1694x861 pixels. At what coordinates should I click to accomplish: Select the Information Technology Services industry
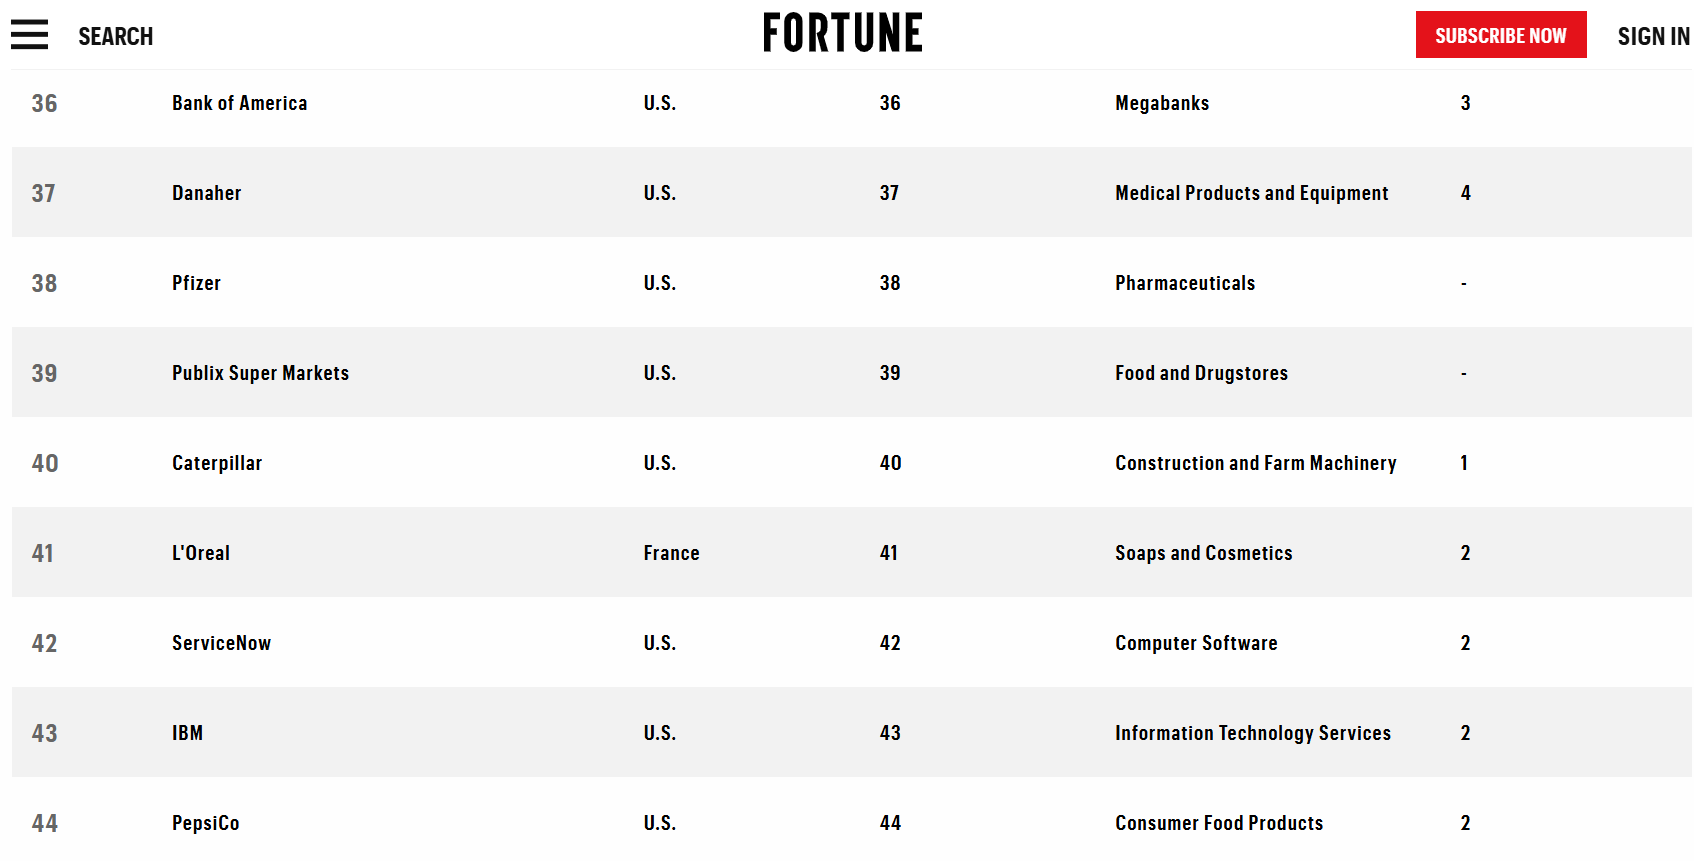point(1253,733)
